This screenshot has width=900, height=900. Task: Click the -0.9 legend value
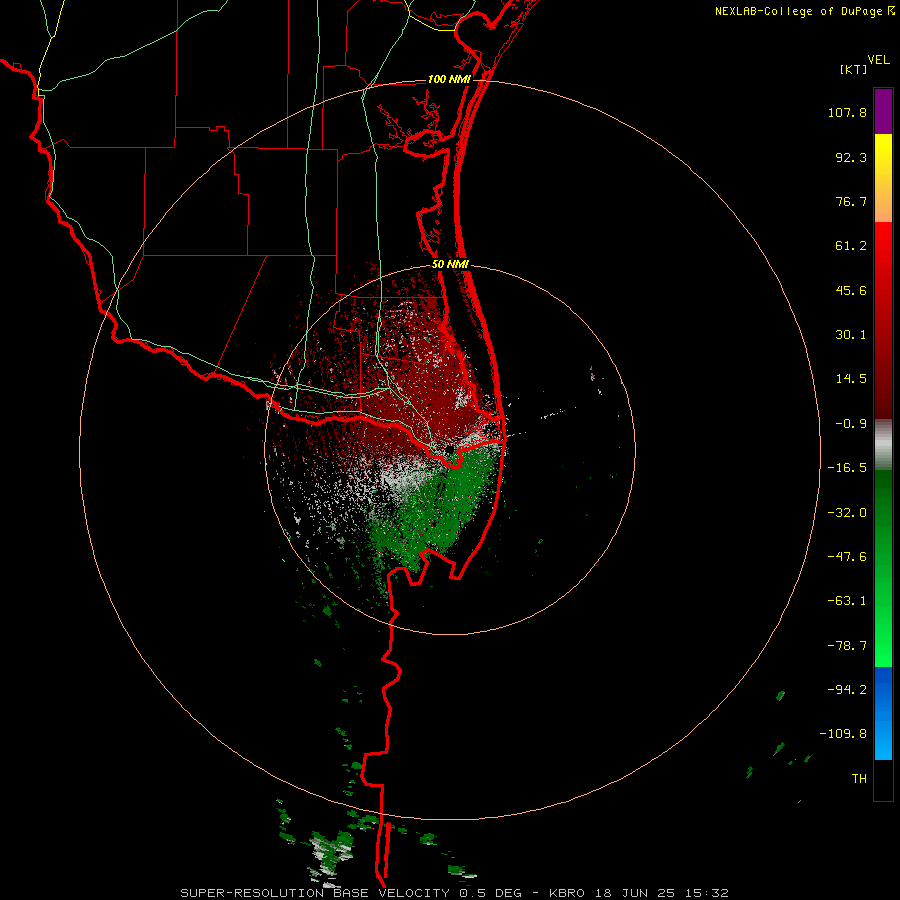click(851, 424)
